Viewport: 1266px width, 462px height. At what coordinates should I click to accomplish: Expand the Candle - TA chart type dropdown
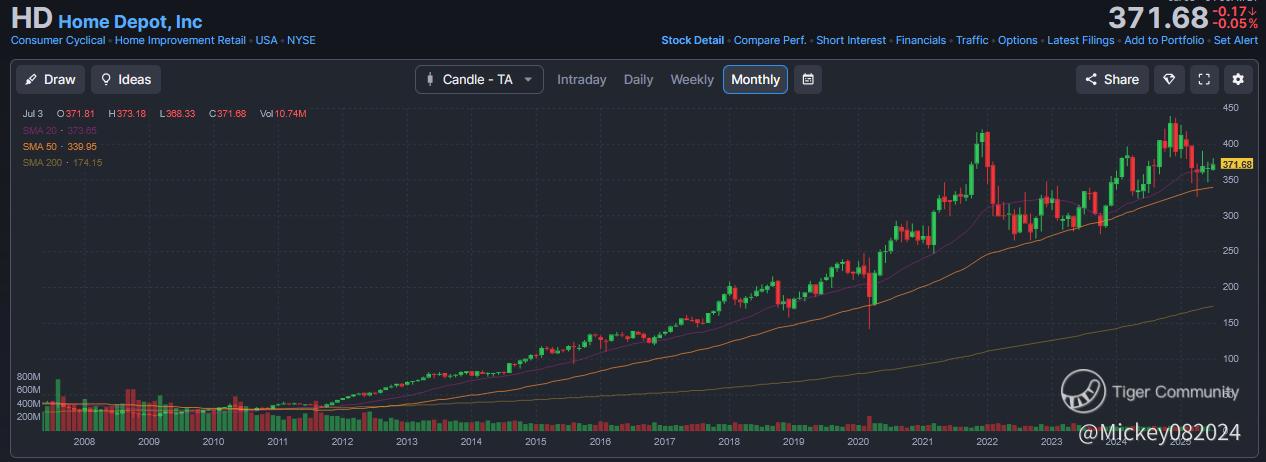(479, 79)
